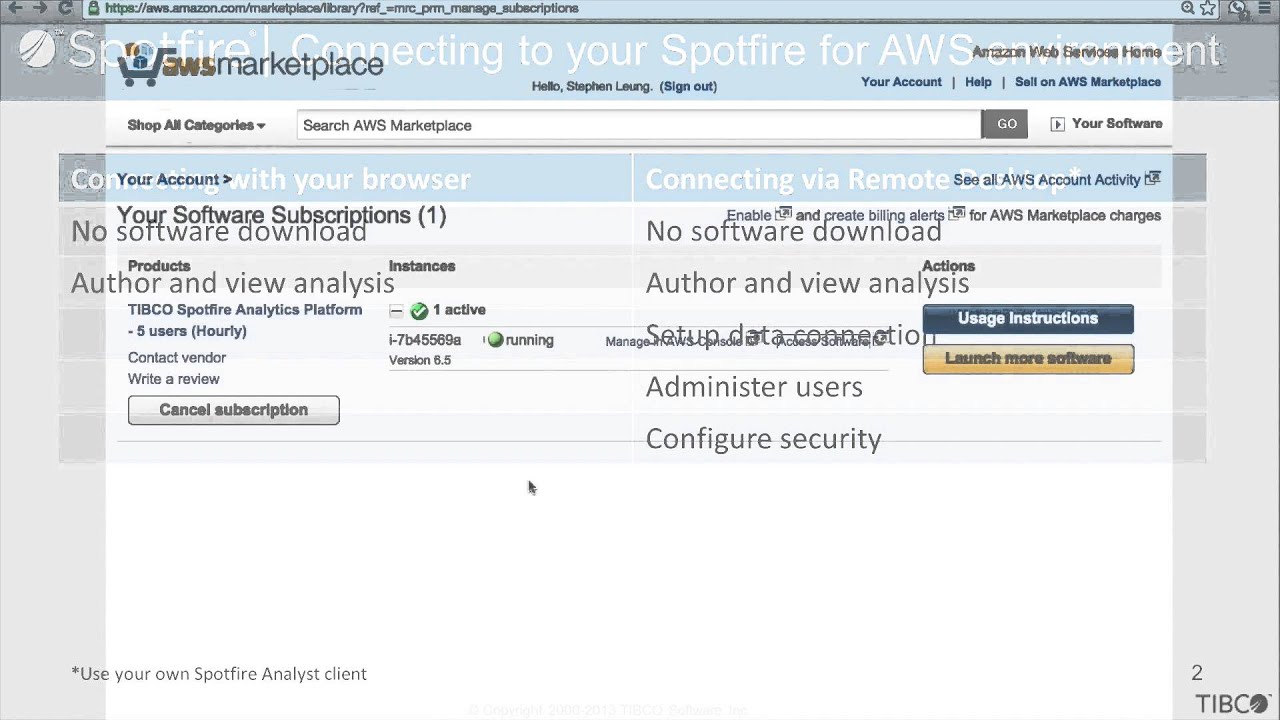The height and width of the screenshot is (720, 1280).
Task: Collapse the 1 active instances list
Action: pos(396,311)
